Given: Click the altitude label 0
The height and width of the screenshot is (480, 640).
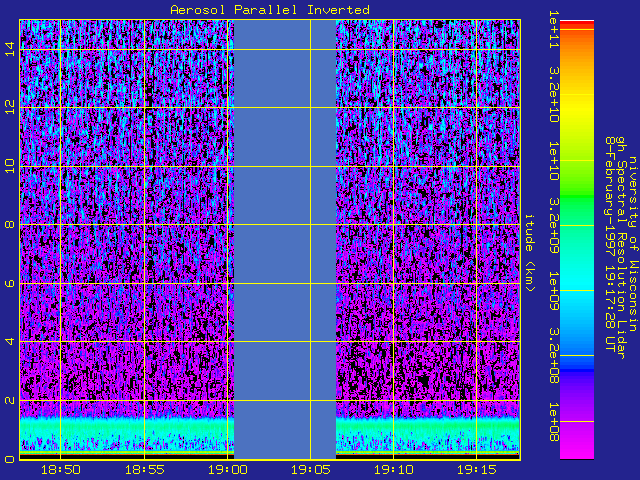Looking at the screenshot, I should click(x=10, y=459).
